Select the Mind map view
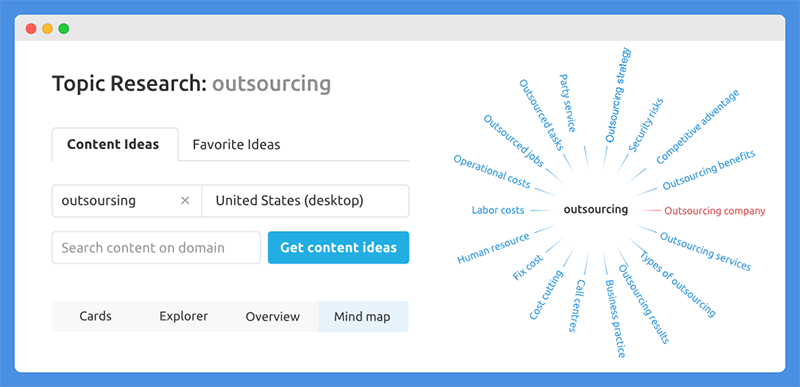This screenshot has width=800, height=387. (362, 317)
